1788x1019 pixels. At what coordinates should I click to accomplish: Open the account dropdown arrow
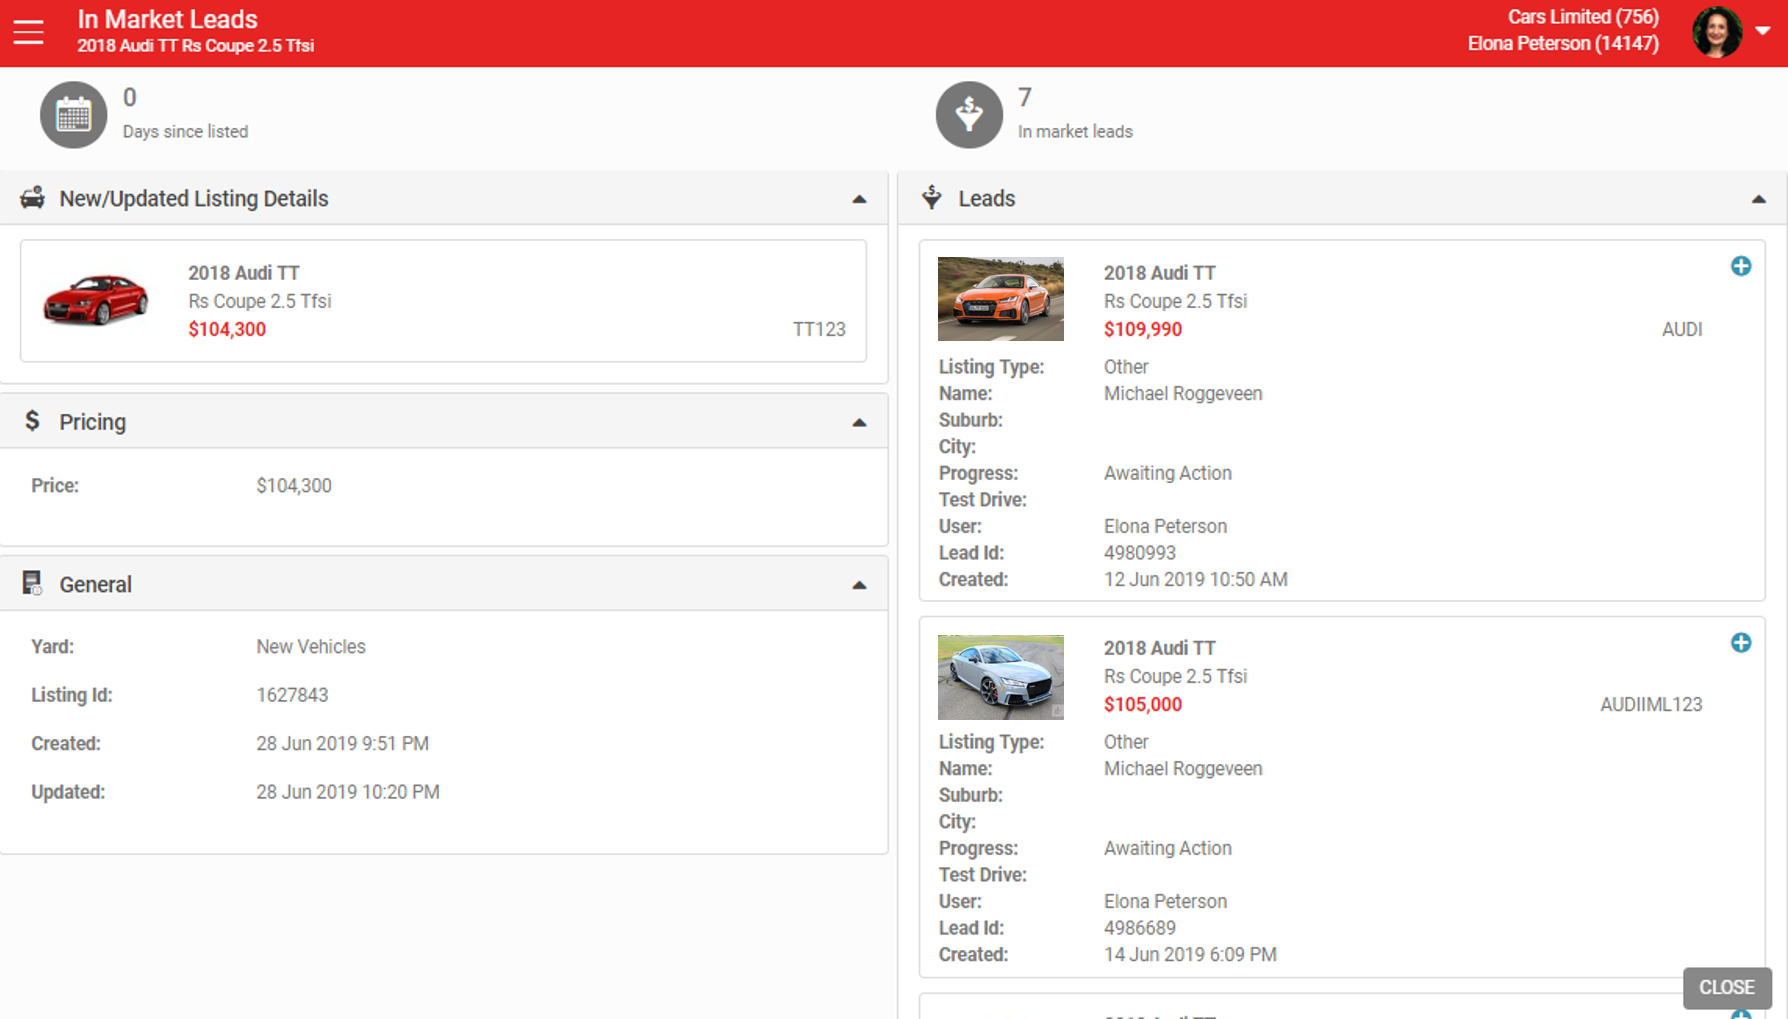[1763, 31]
